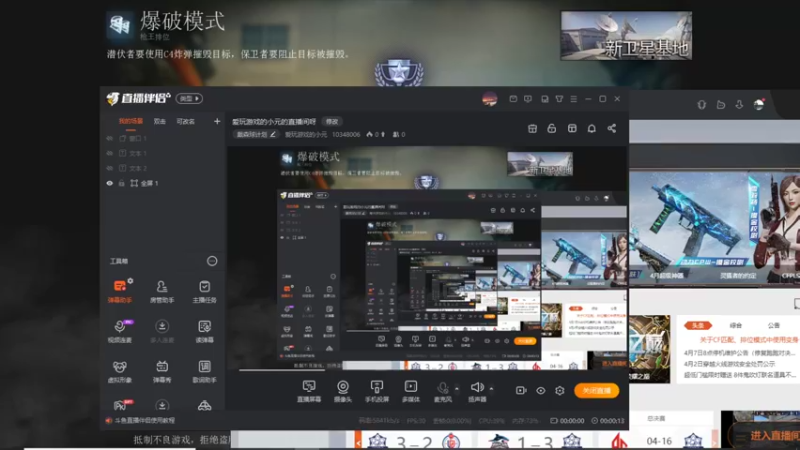Select 综合 tab in background news panel
The height and width of the screenshot is (450, 800).
[736, 325]
